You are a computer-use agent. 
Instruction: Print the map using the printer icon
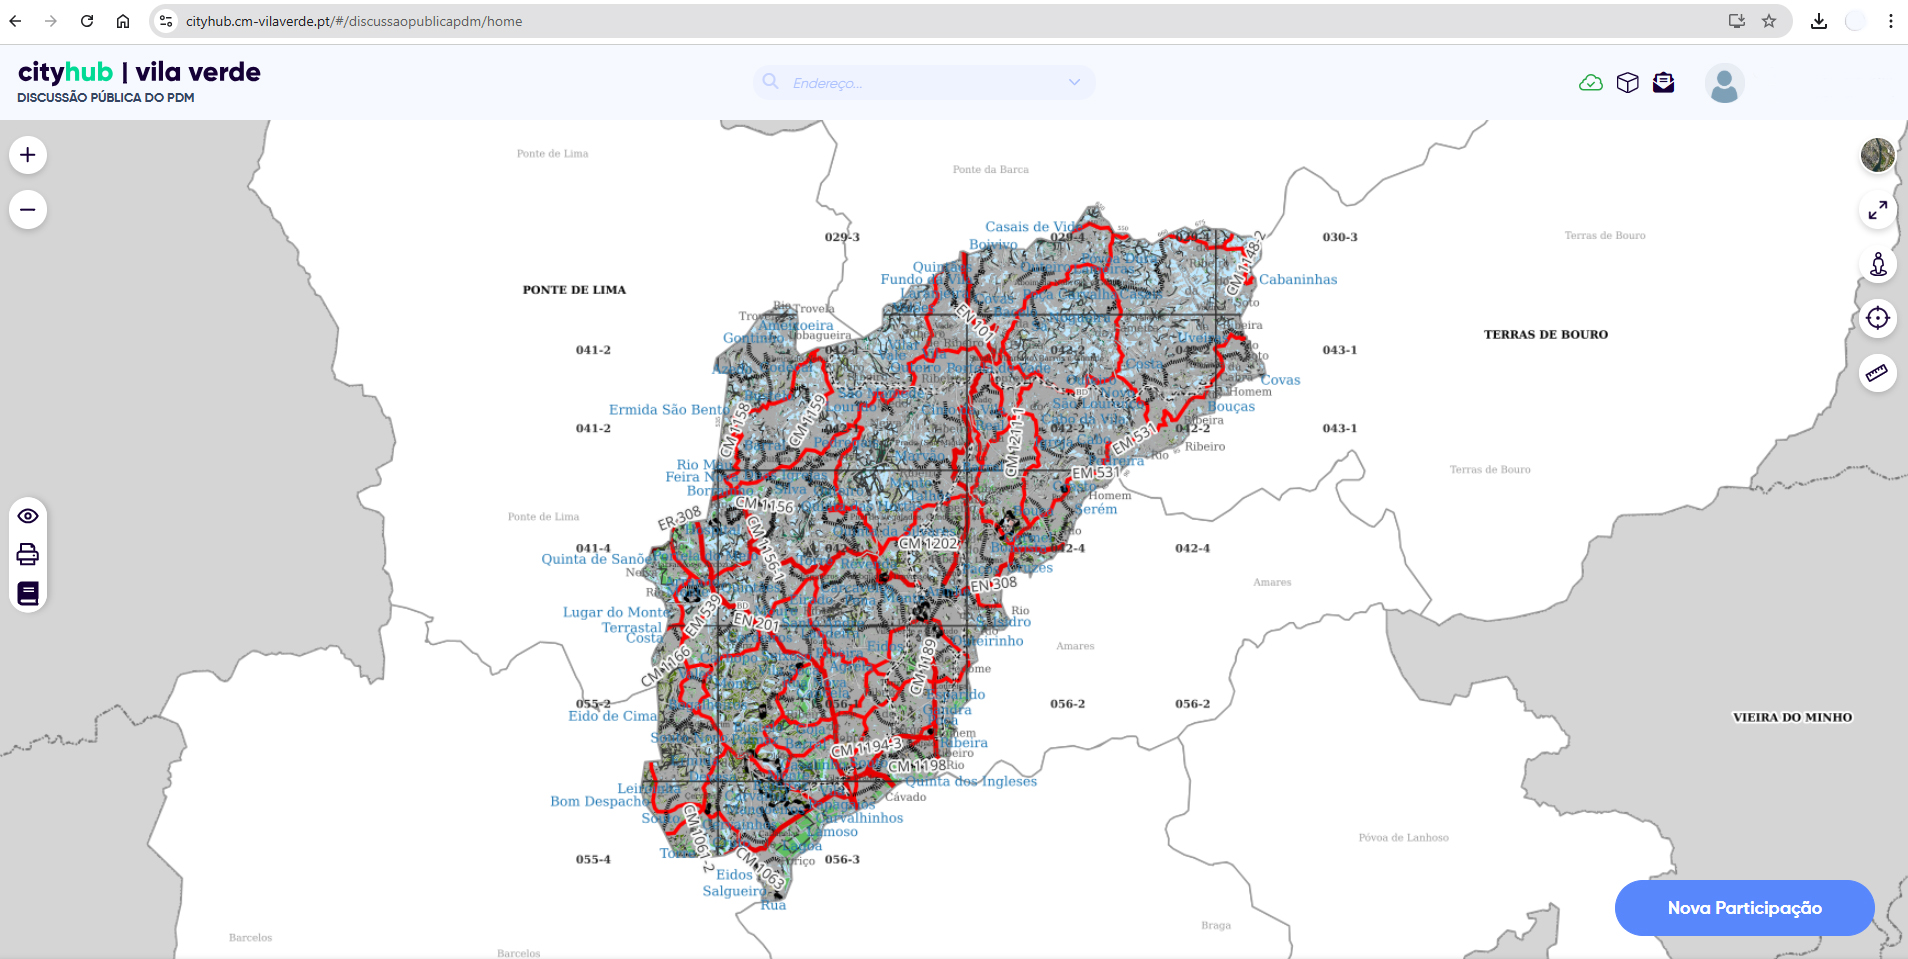28,554
